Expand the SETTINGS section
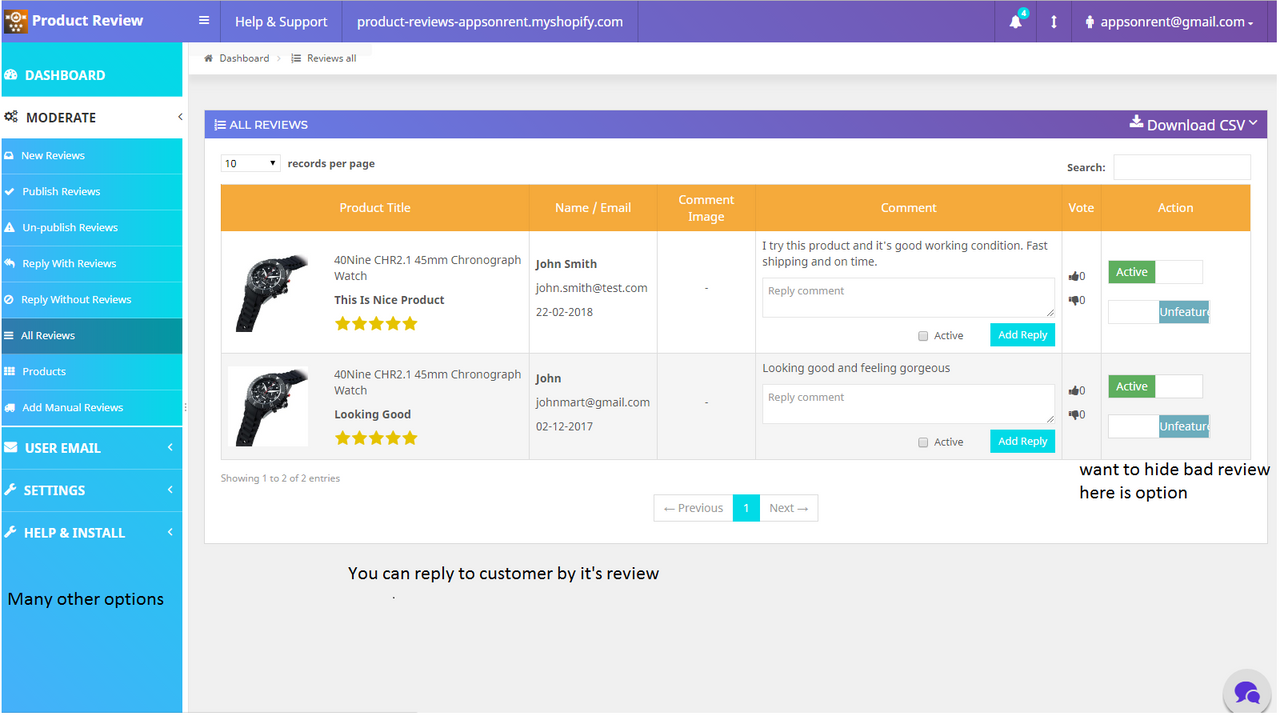 [92, 490]
